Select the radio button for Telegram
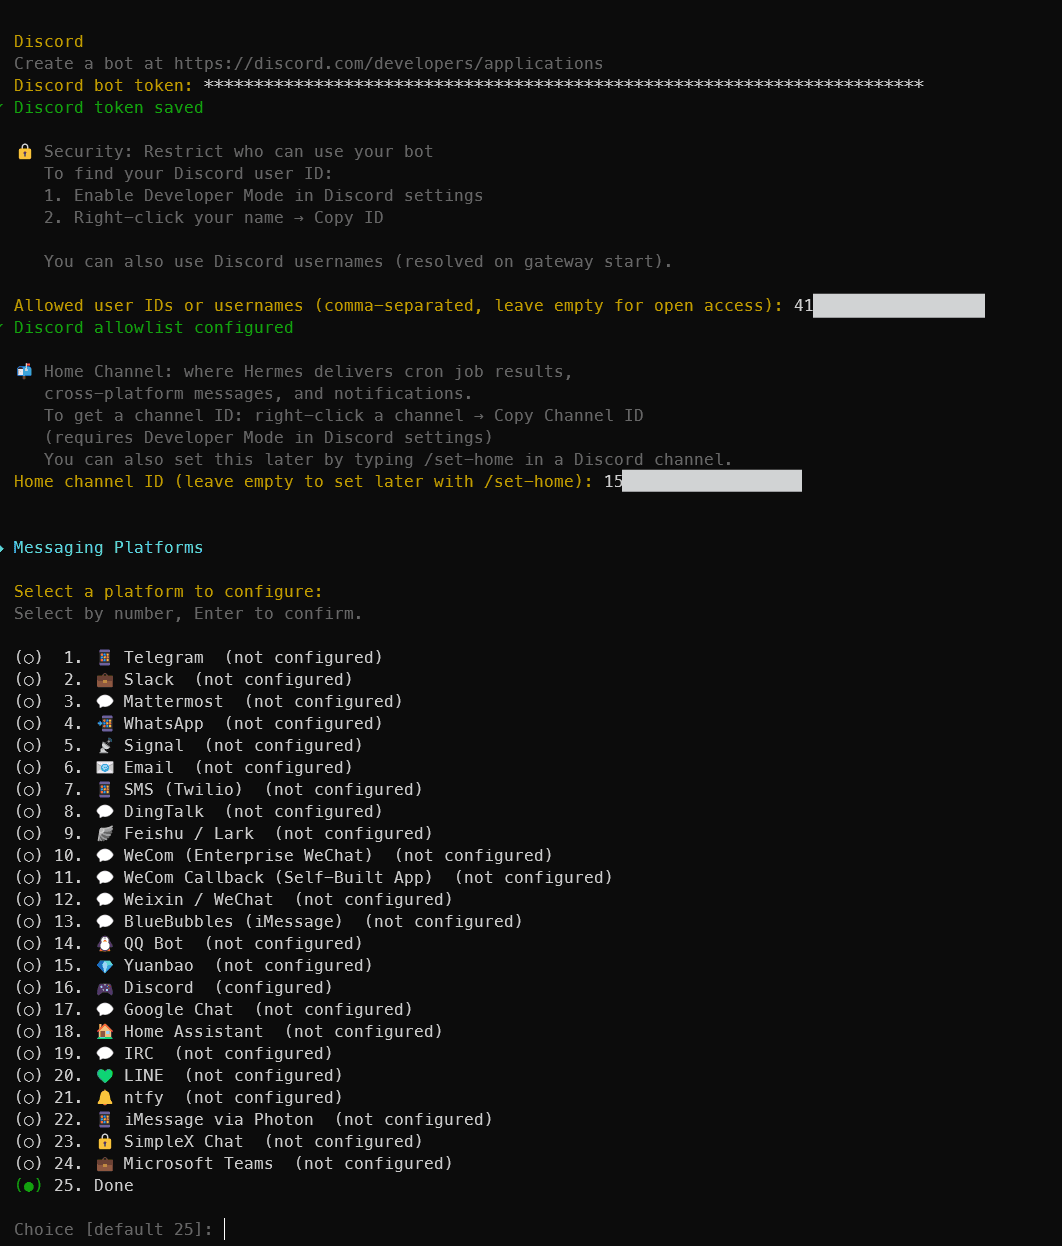Viewport: 1062px width, 1246px height. point(29,658)
